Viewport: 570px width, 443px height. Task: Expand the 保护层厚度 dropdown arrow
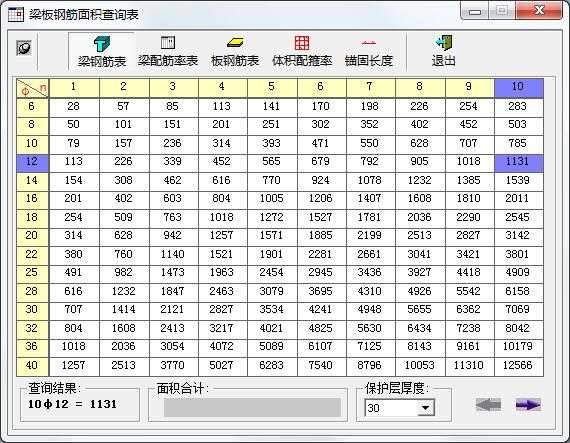425,408
